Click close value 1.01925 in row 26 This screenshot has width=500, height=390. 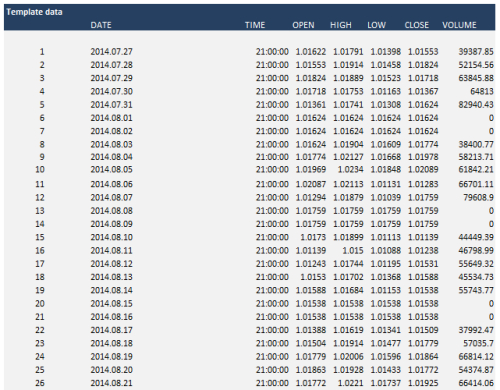pyautogui.click(x=423, y=383)
